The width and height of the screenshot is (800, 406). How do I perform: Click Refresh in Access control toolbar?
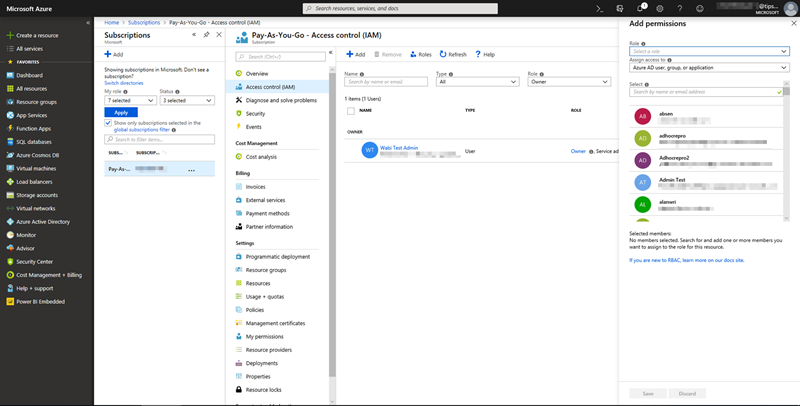(453, 54)
